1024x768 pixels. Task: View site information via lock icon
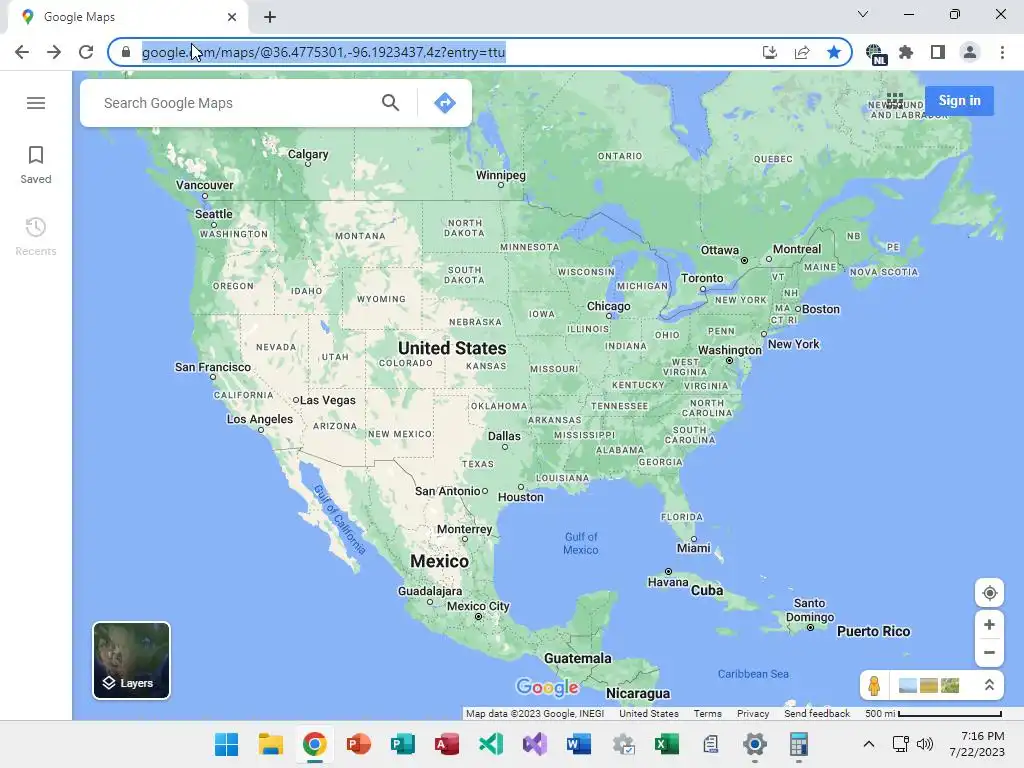pos(126,52)
